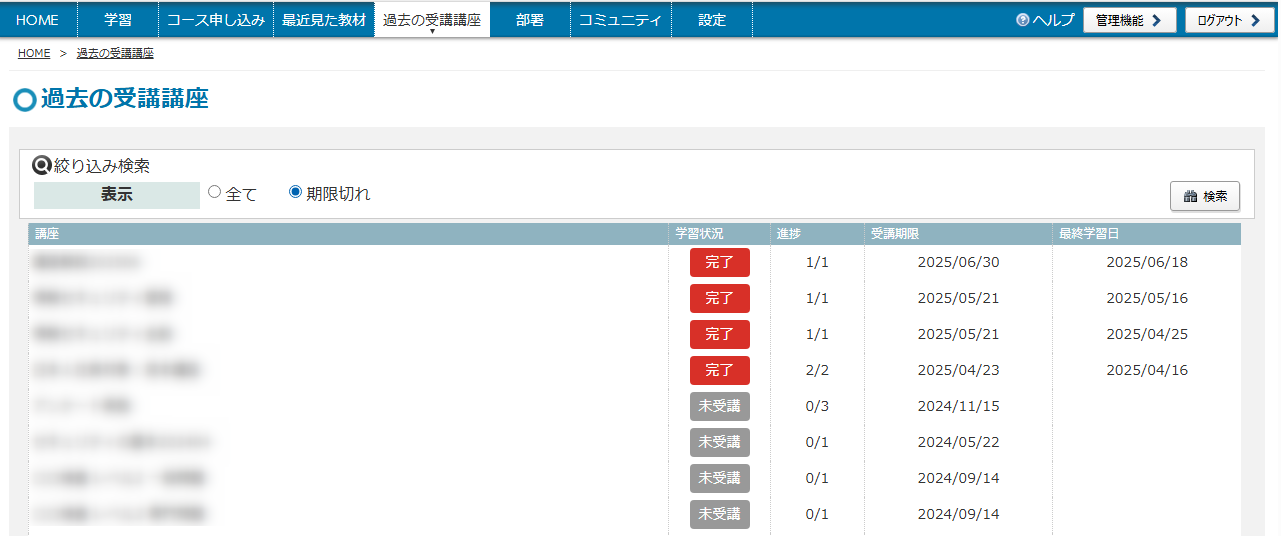Go to 最近見た教材 tab
This screenshot has height=536, width=1281.
[x=324, y=20]
